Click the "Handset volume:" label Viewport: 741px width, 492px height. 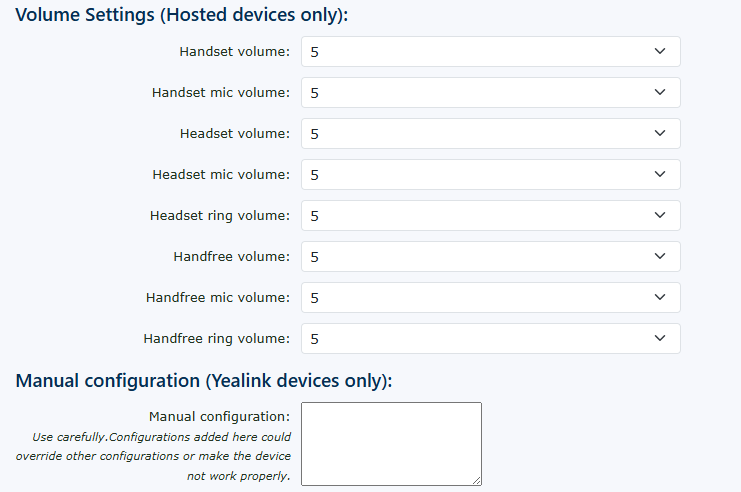pyautogui.click(x=235, y=52)
